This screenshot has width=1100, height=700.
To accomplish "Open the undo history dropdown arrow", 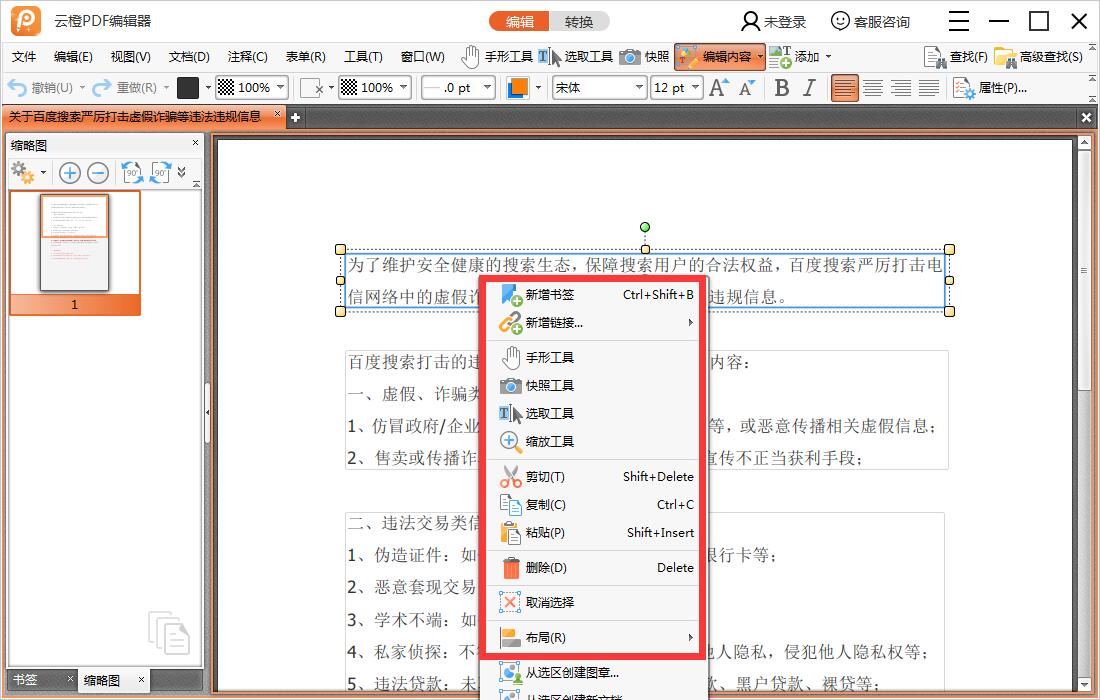I will click(x=82, y=88).
